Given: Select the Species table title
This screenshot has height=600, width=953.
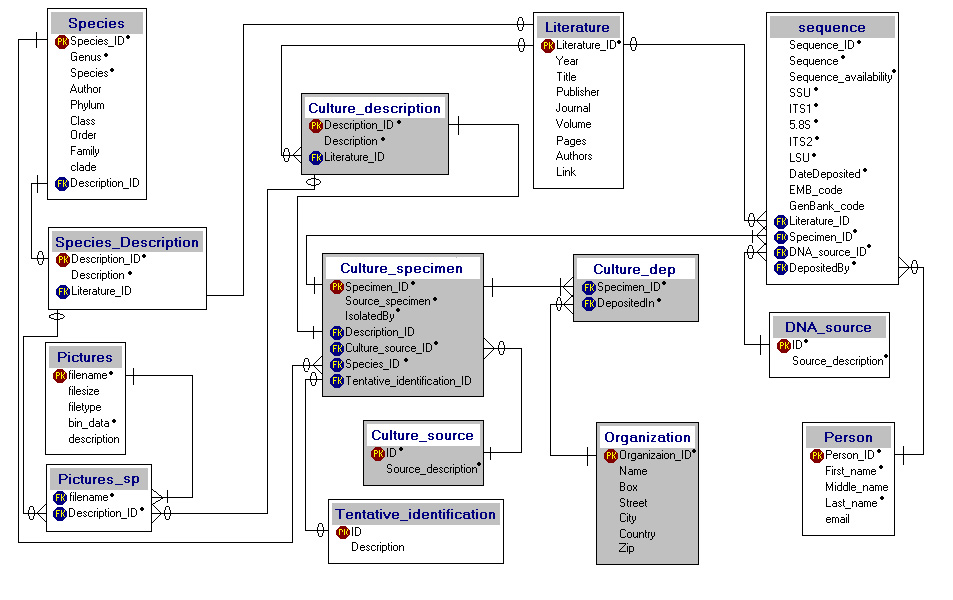Looking at the screenshot, I should coord(97,23).
